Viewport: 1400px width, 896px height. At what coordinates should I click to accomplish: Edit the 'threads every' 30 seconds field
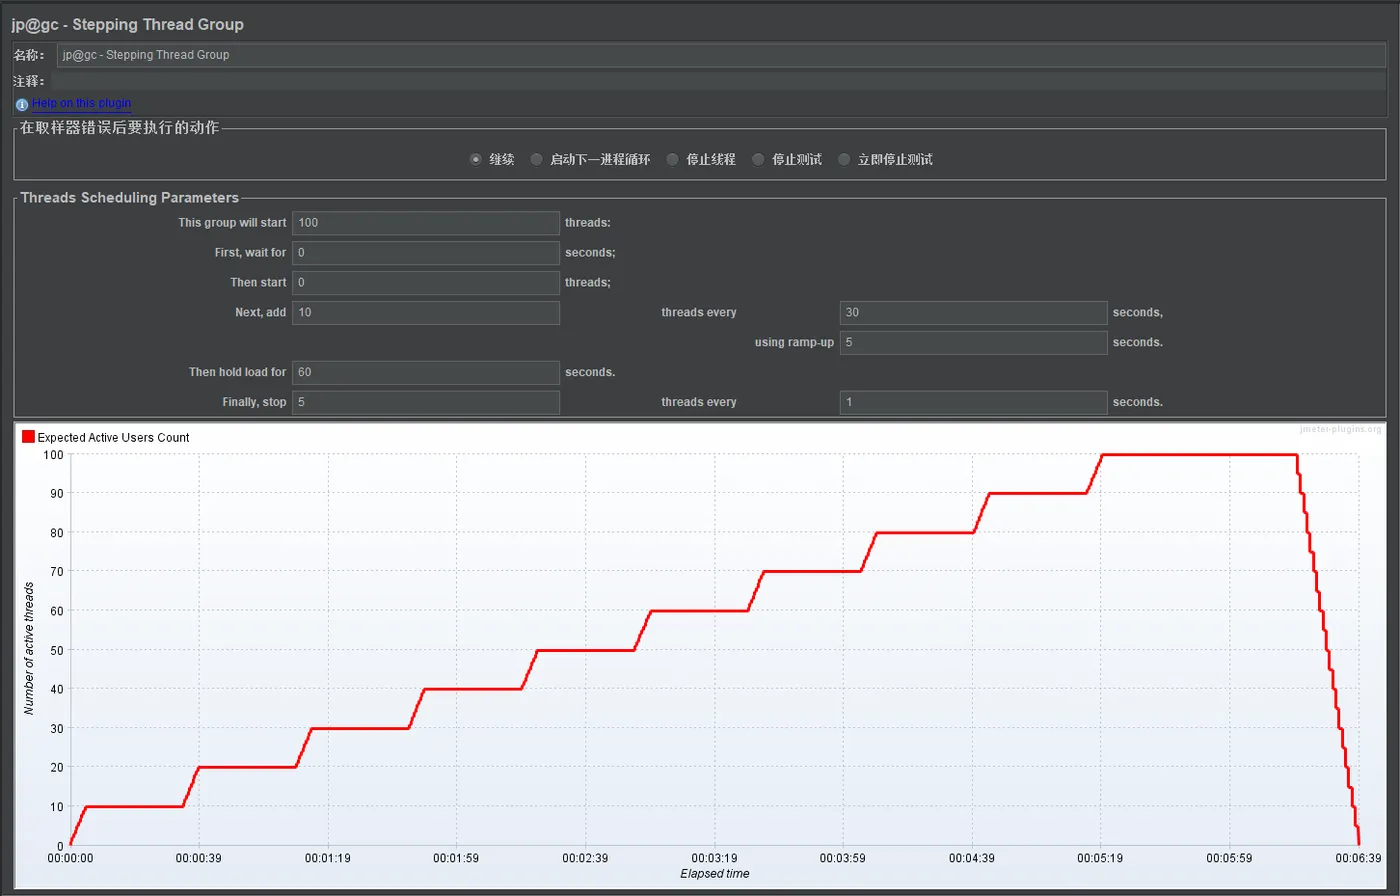pyautogui.click(x=974, y=313)
